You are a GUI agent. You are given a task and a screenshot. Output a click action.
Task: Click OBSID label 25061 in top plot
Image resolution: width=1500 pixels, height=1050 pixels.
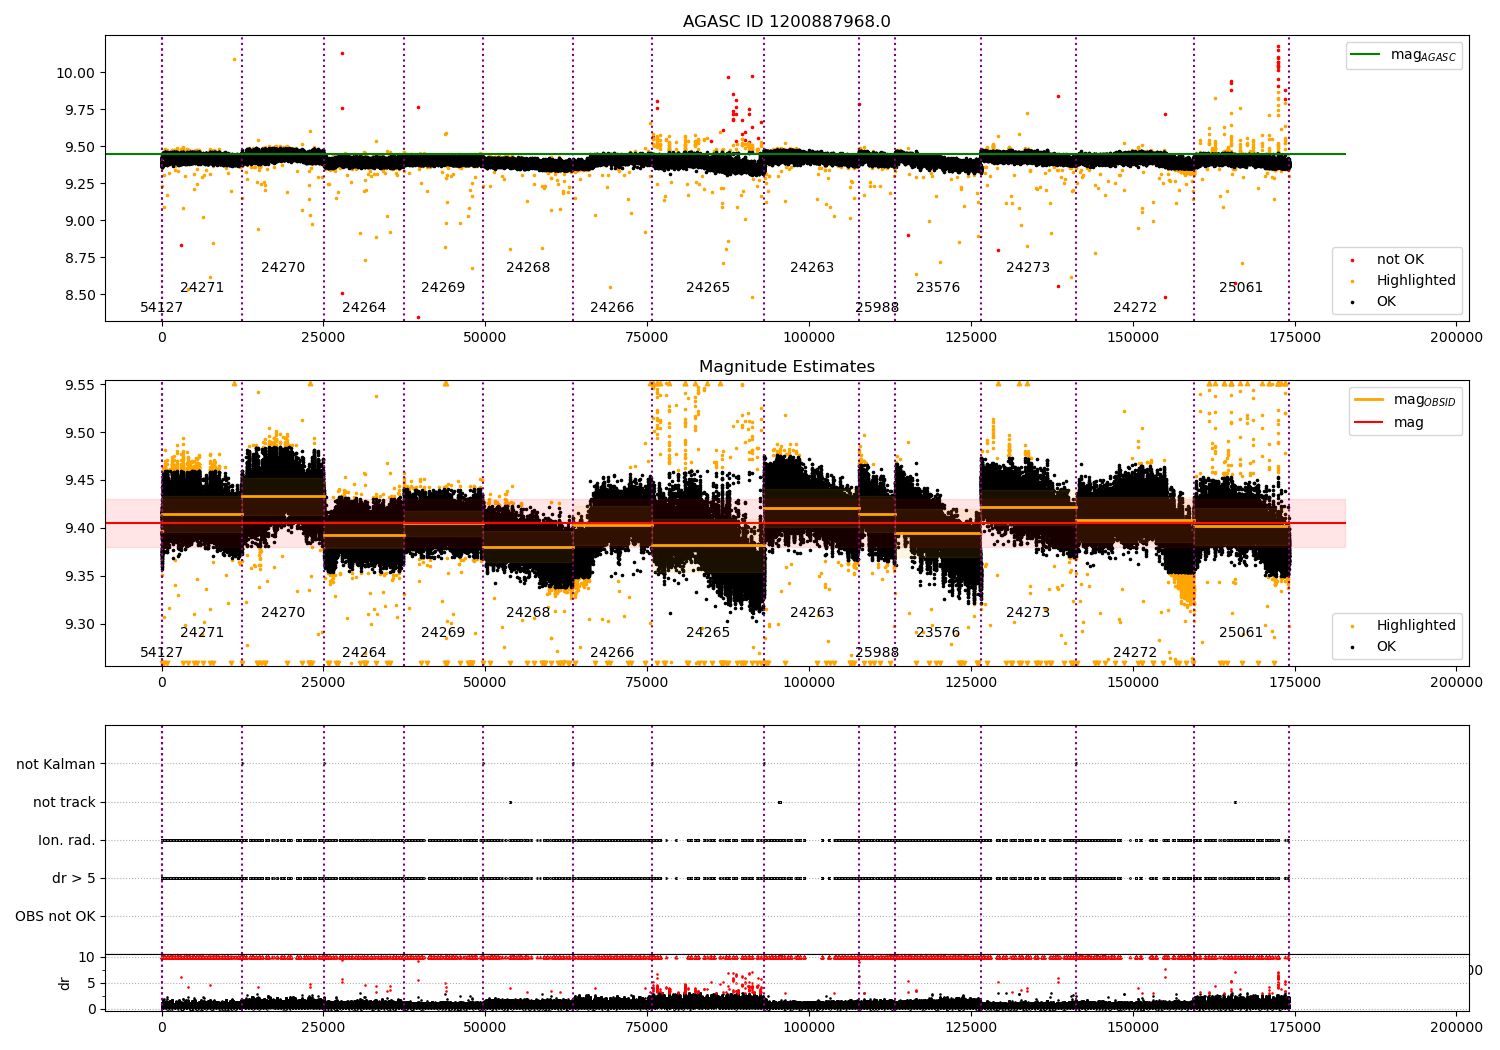coord(1241,288)
